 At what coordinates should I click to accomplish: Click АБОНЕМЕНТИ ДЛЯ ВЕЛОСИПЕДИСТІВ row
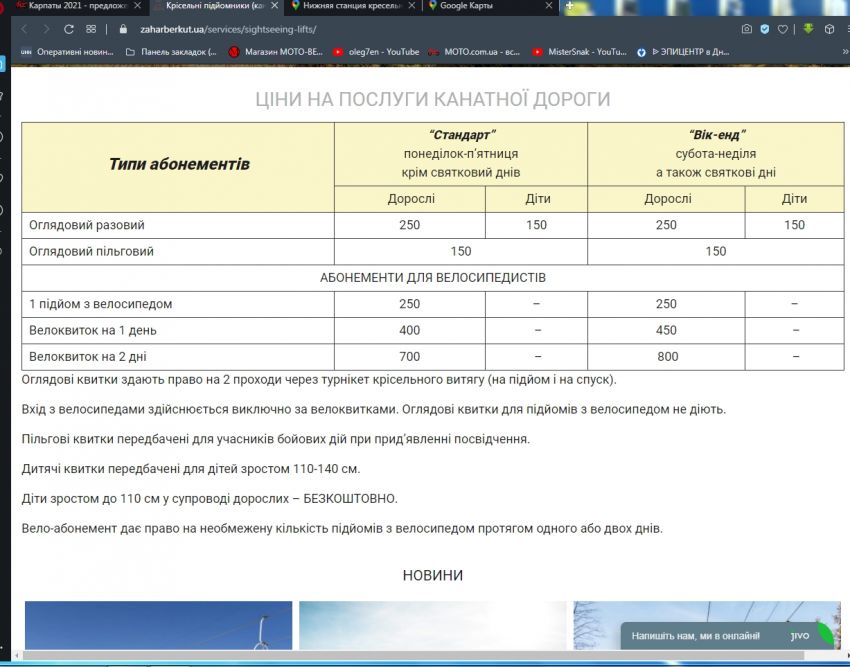433,278
